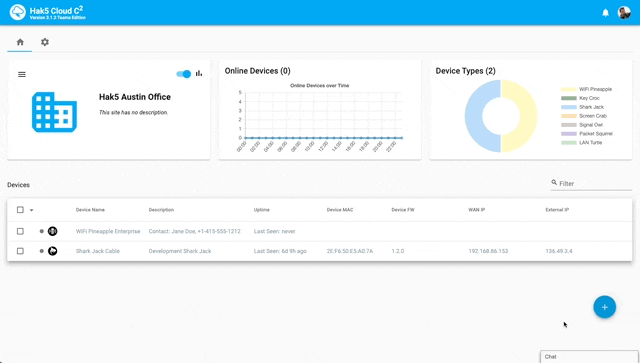
Task: Check the WiFi Pineapple Enterprise row checkbox
Action: (x=20, y=232)
